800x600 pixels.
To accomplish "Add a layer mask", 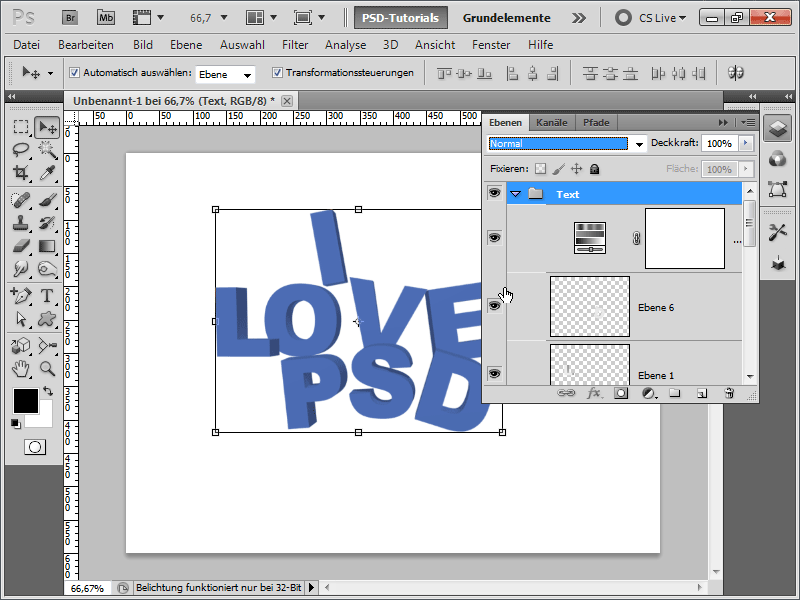I will tap(621, 393).
